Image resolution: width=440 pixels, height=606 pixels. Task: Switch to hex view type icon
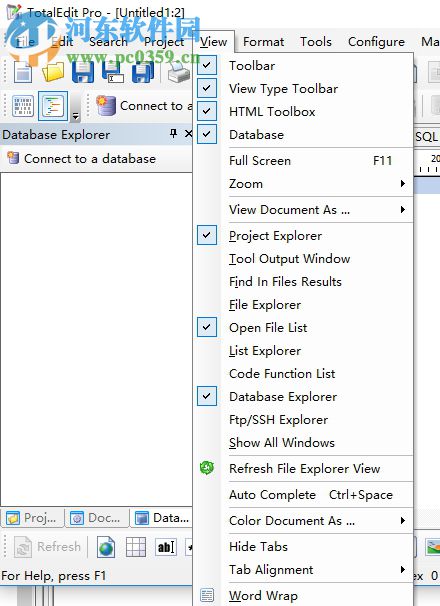(23, 106)
